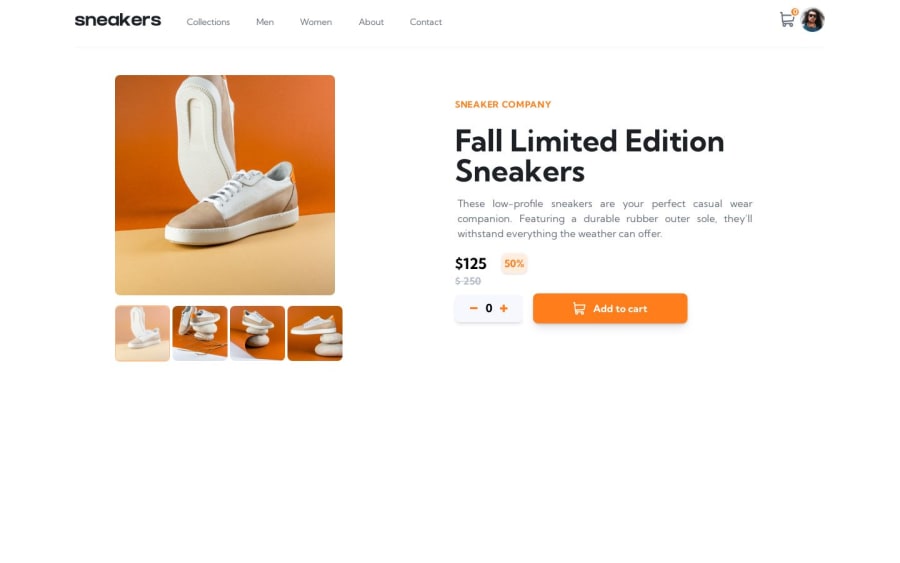This screenshot has height=563, width=900.
Task: Select the second sneaker thumbnail
Action: click(x=200, y=333)
